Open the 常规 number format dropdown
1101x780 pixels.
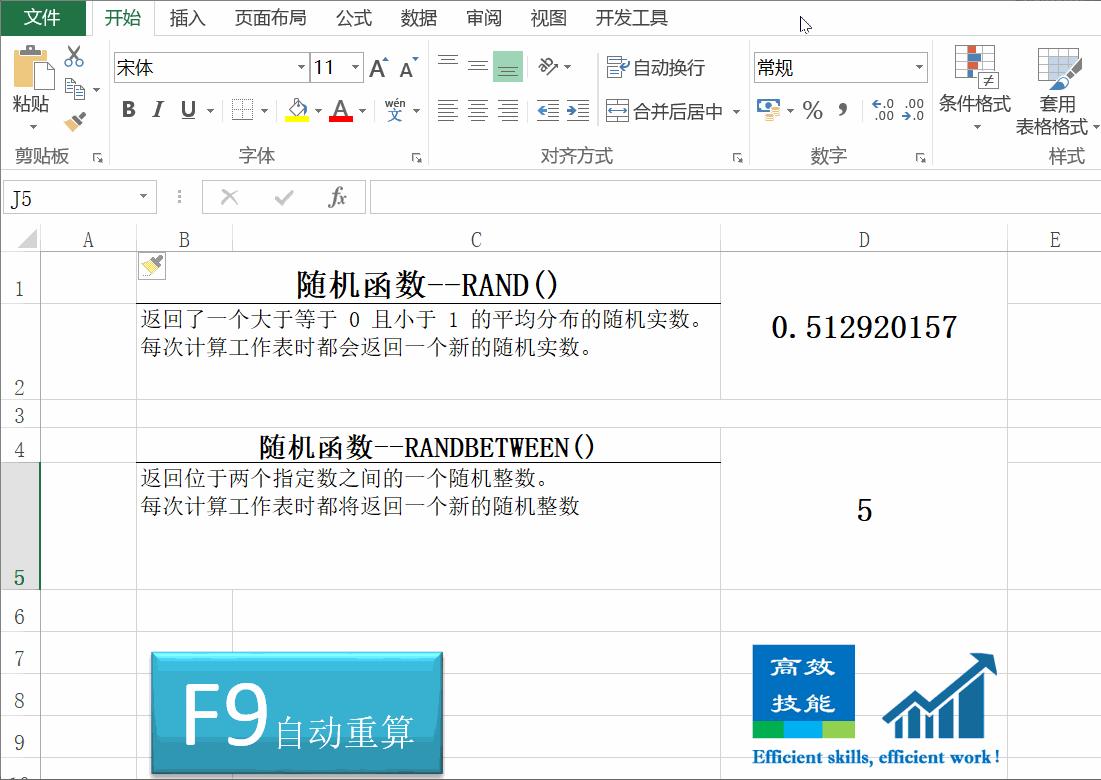[x=921, y=67]
